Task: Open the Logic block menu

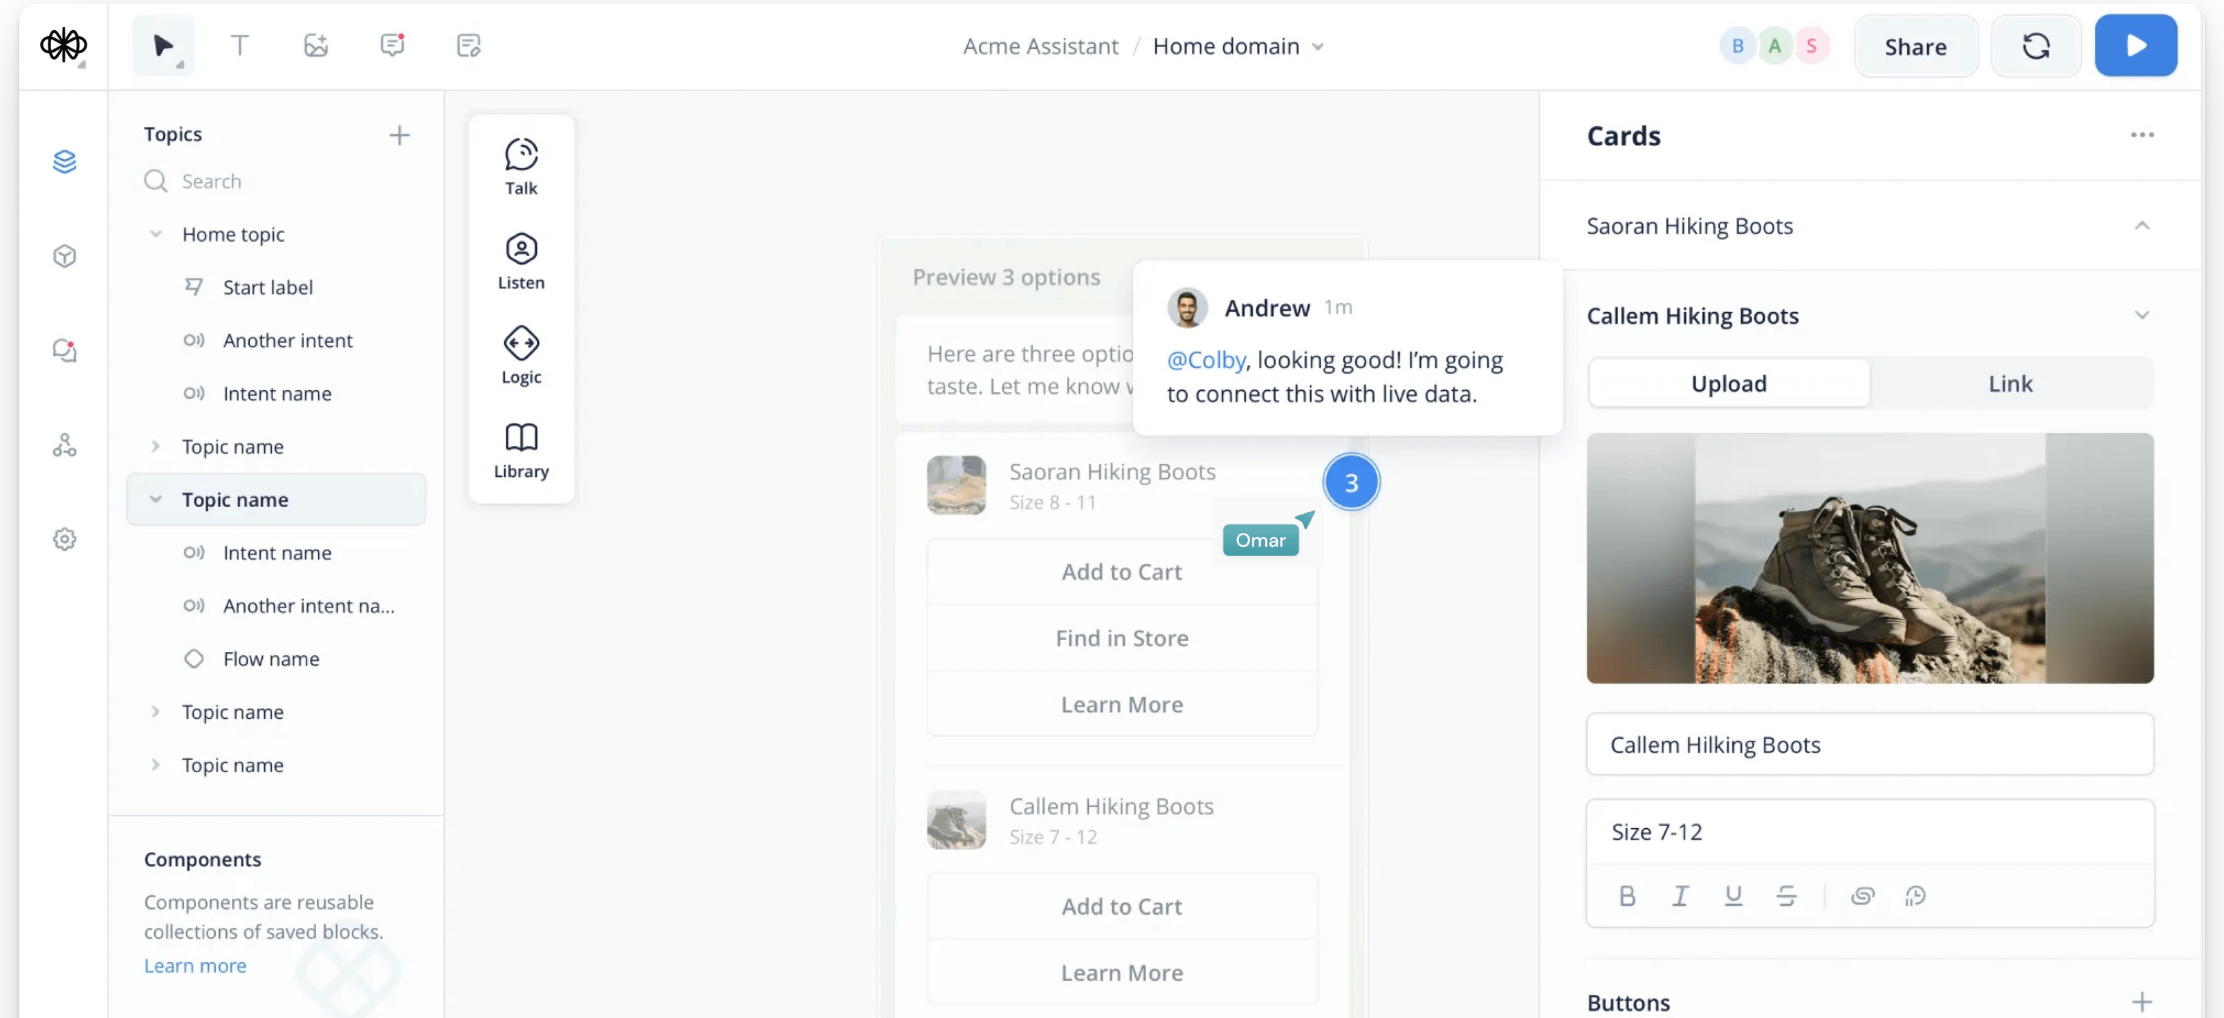Action: tap(521, 356)
